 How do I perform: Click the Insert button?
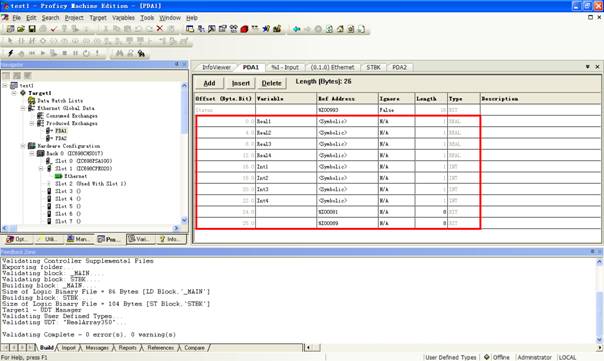tap(241, 83)
